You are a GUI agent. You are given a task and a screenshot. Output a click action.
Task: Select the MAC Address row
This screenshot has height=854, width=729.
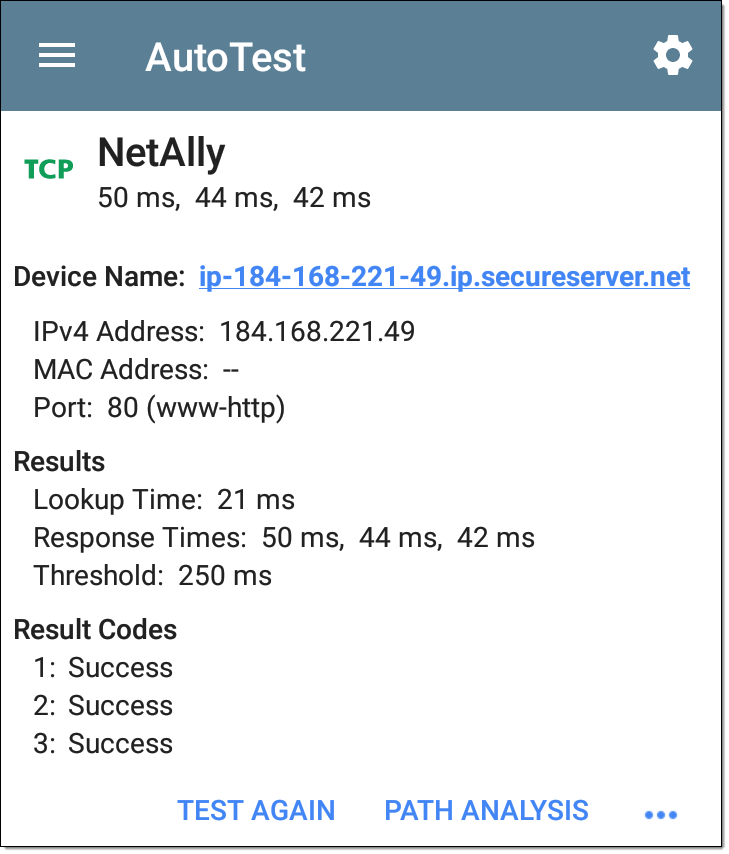[x=136, y=369]
